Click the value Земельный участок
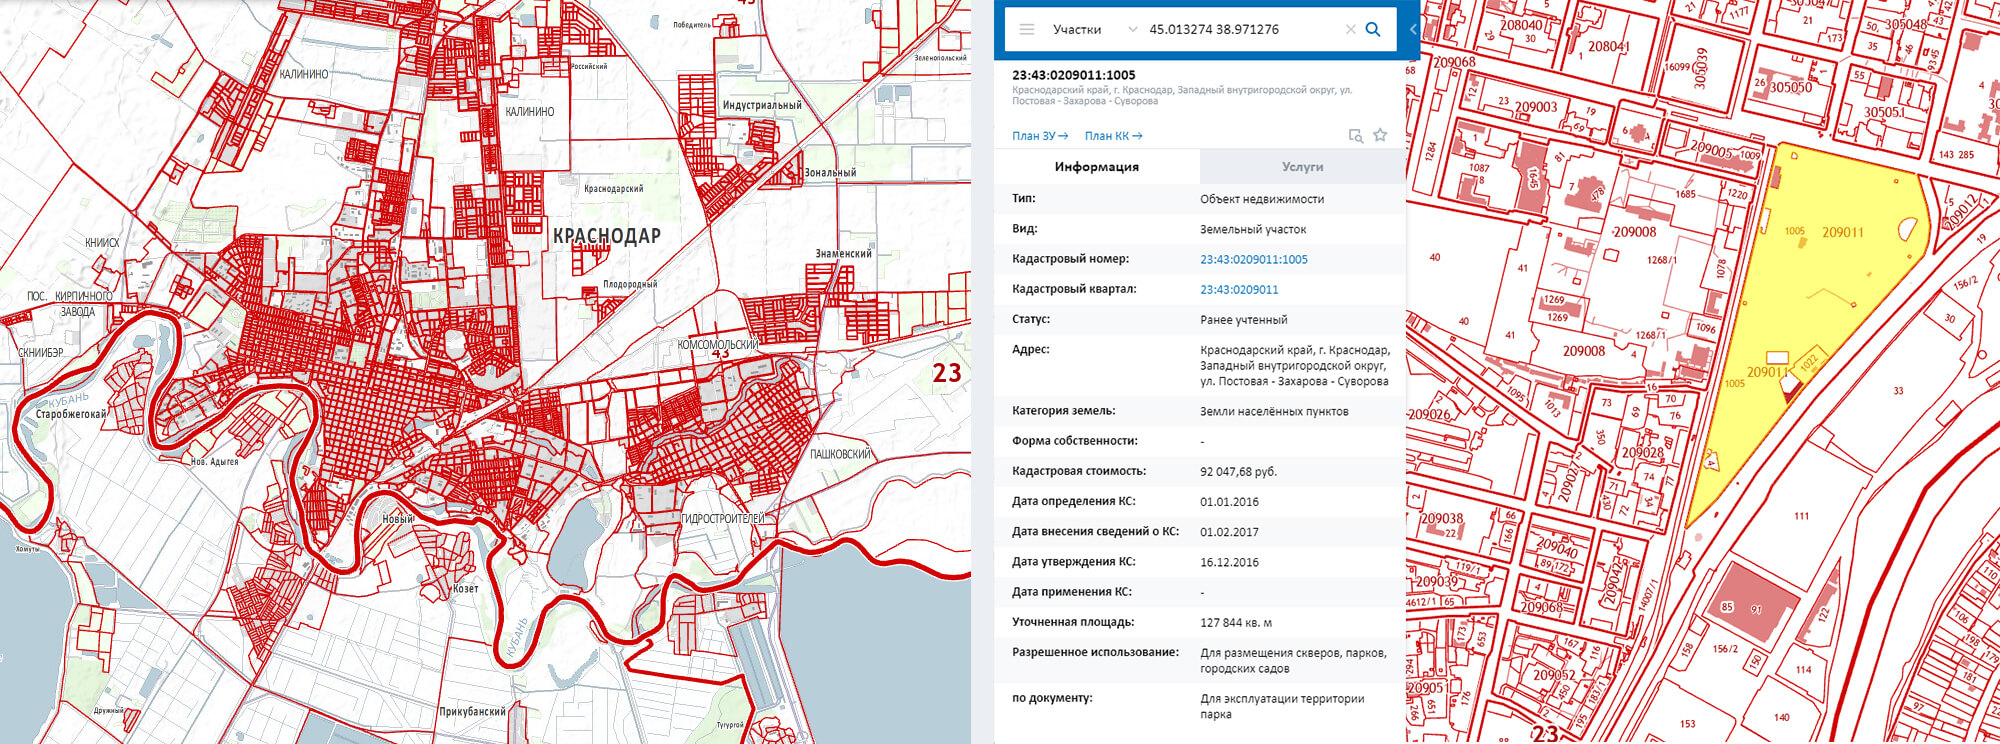The image size is (2000, 744). point(1253,229)
